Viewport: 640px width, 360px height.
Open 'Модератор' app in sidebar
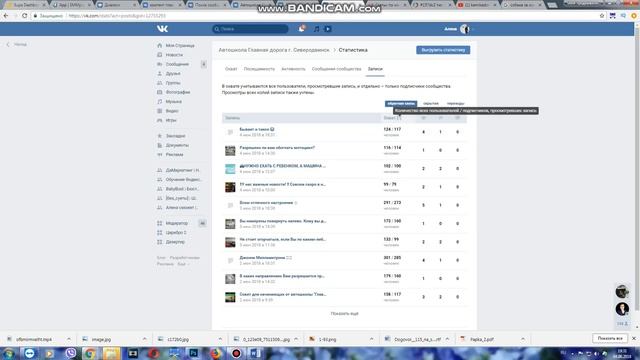[x=177, y=223]
